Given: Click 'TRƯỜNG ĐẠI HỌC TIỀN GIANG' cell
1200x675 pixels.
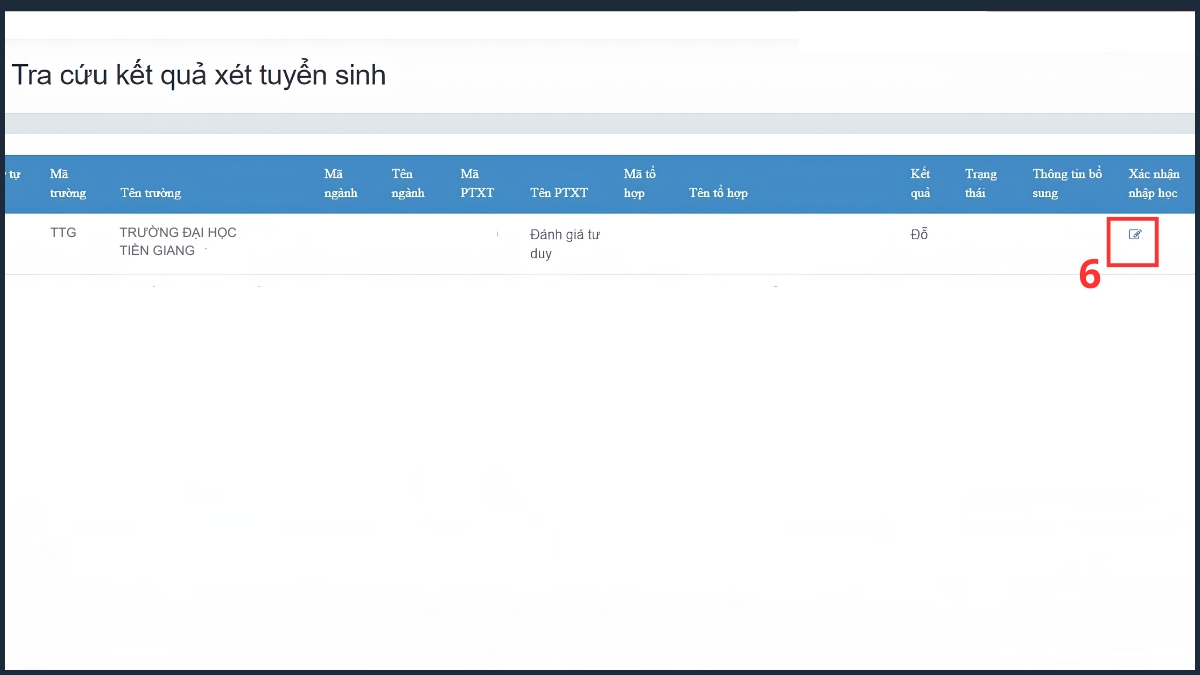Looking at the screenshot, I should click(x=178, y=241).
